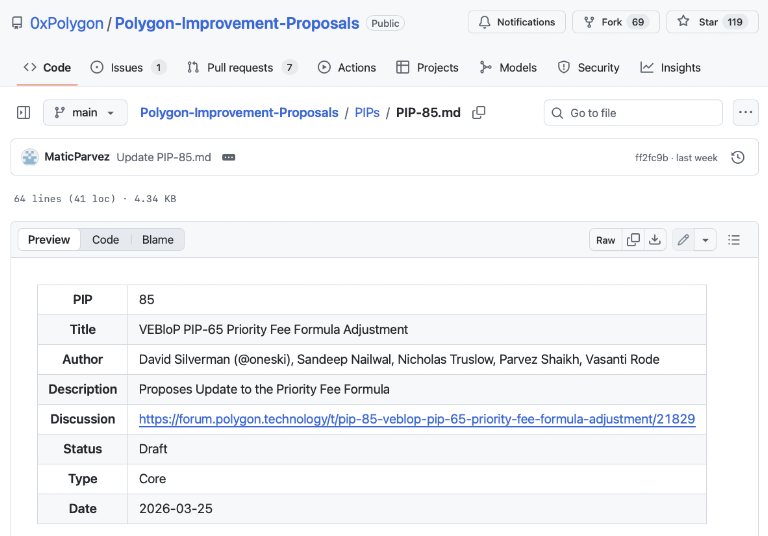Click MaticParvez avatar image
The image size is (768, 536).
30,157
